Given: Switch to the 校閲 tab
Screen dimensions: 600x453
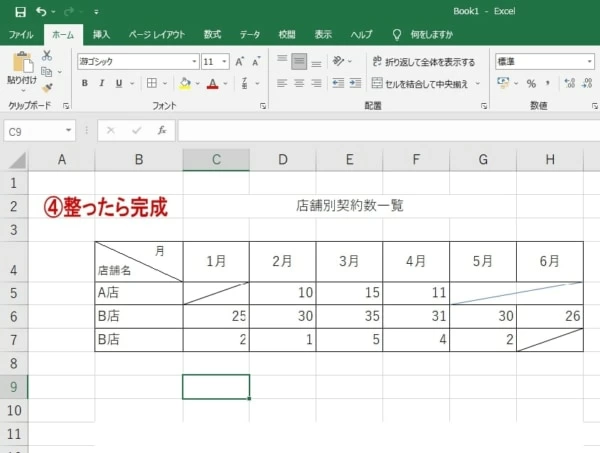Looking at the screenshot, I should tap(287, 35).
